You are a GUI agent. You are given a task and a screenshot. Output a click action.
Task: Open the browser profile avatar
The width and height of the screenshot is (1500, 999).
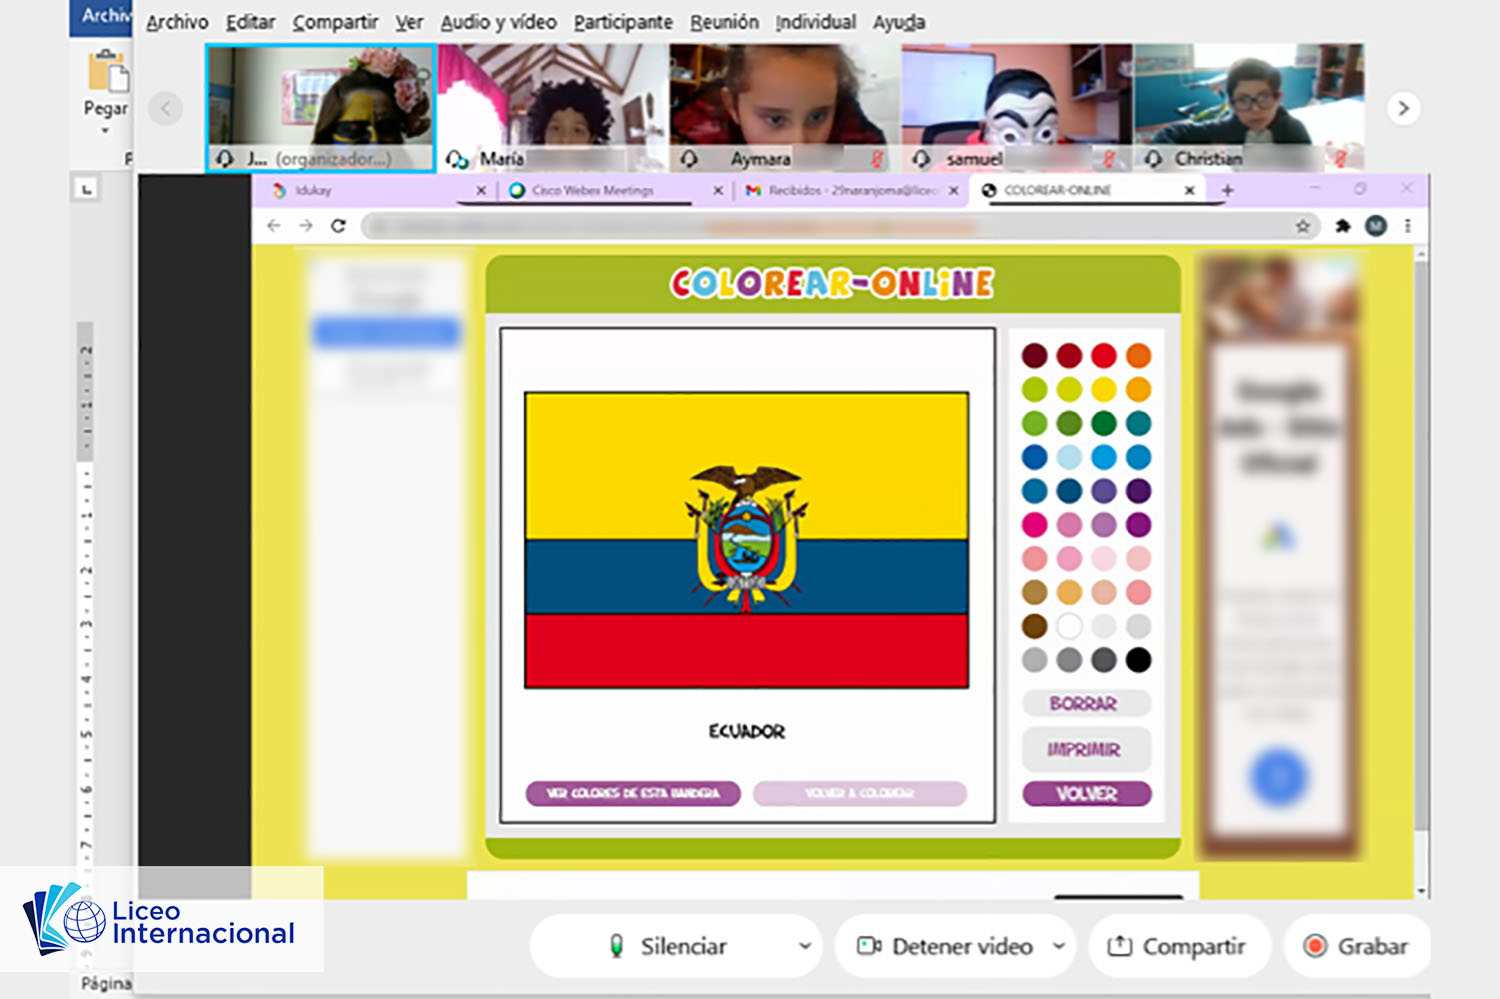click(x=1376, y=226)
